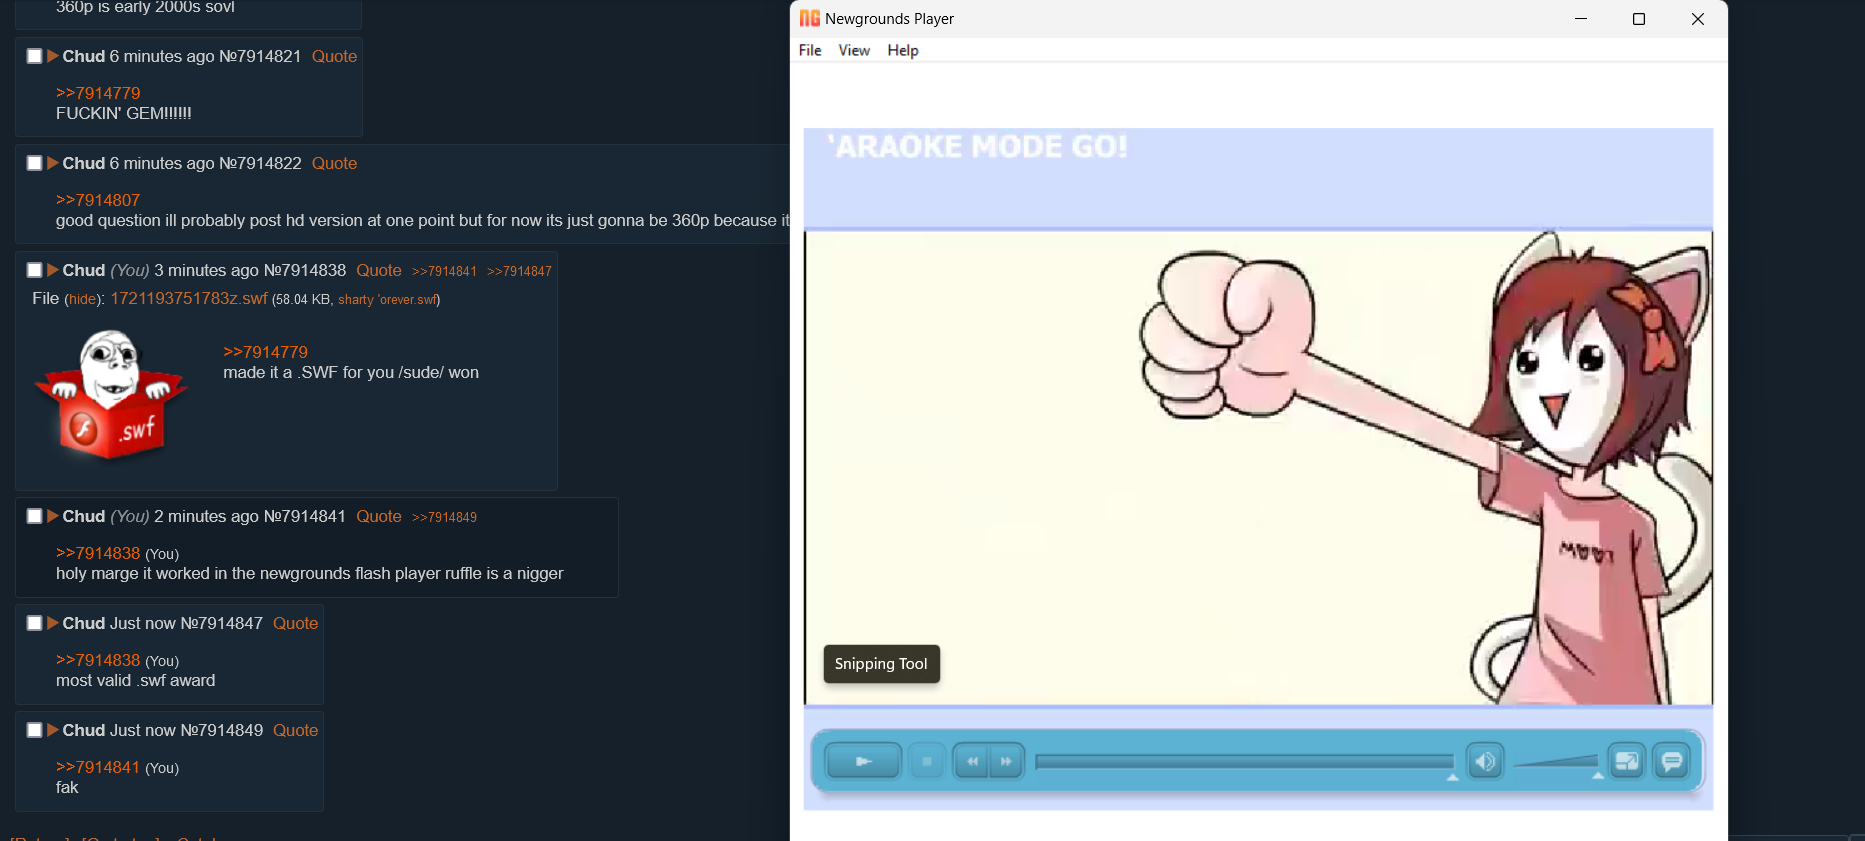Adjust the wedge-shaped volume slider

[1556, 762]
